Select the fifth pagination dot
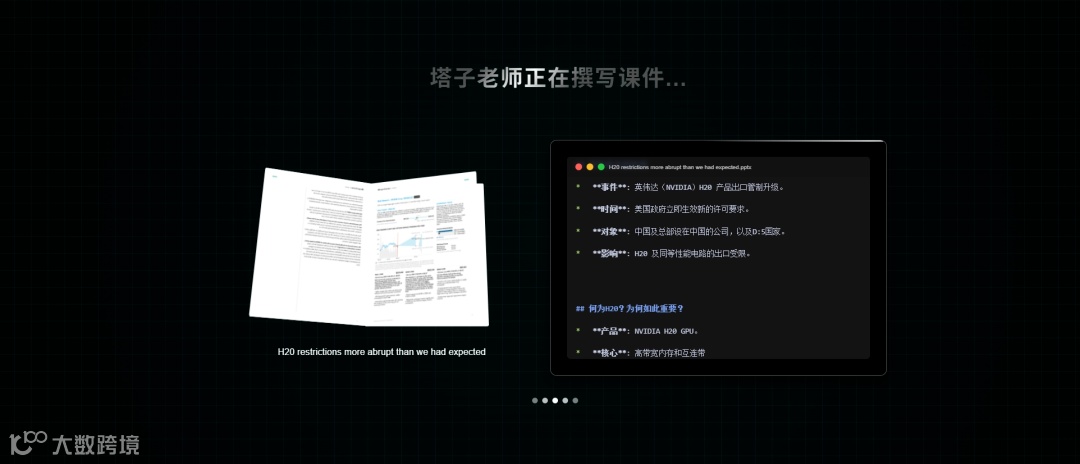Viewport: 1080px width, 464px height. point(575,400)
